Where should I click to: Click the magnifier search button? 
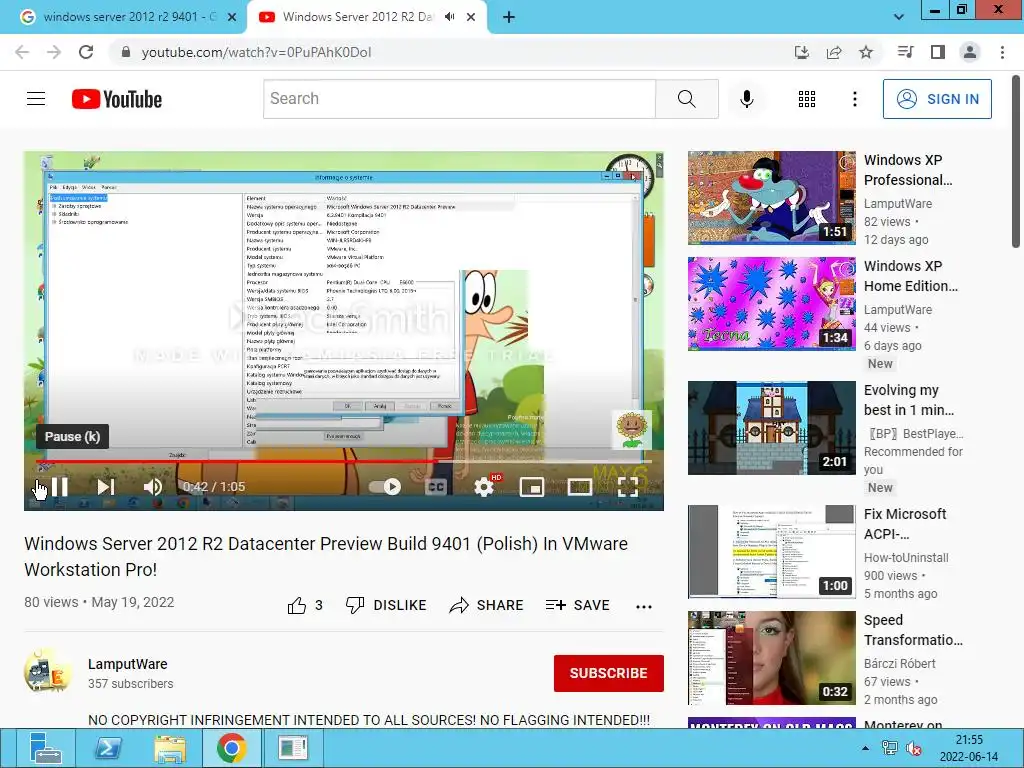pyautogui.click(x=686, y=99)
